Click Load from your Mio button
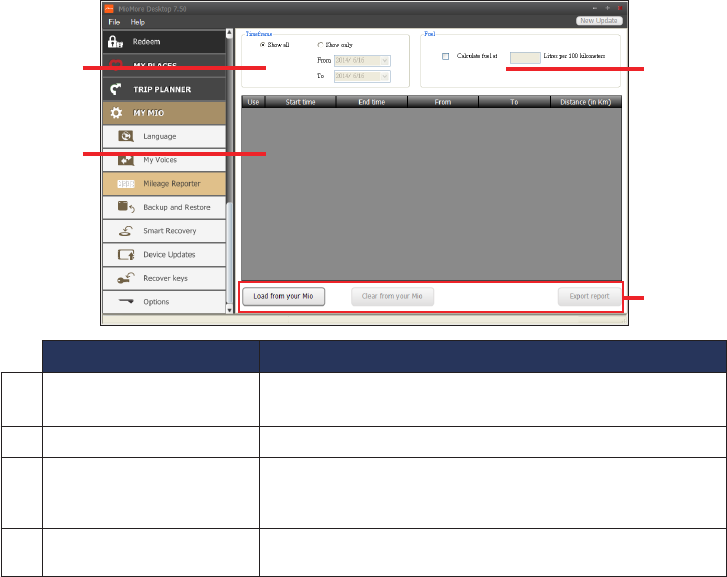 coord(283,296)
